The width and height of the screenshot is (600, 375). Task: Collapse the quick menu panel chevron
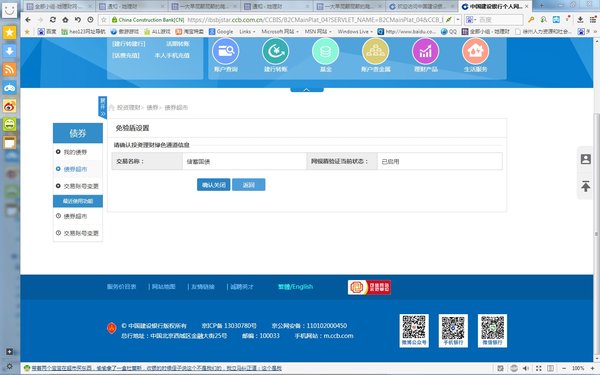[x=307, y=90]
